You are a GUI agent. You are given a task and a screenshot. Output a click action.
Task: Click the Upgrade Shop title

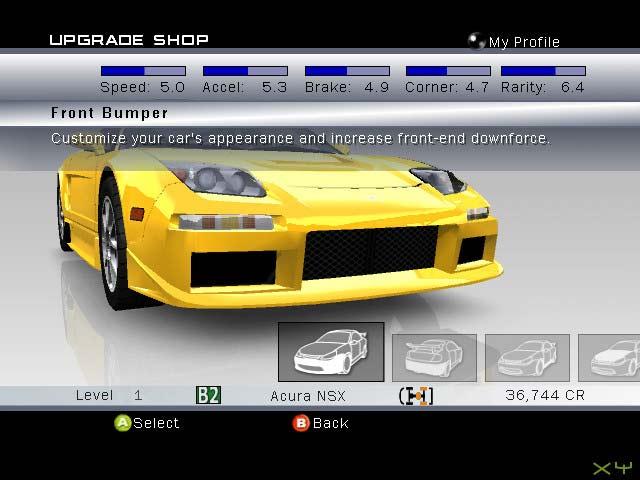pos(129,40)
